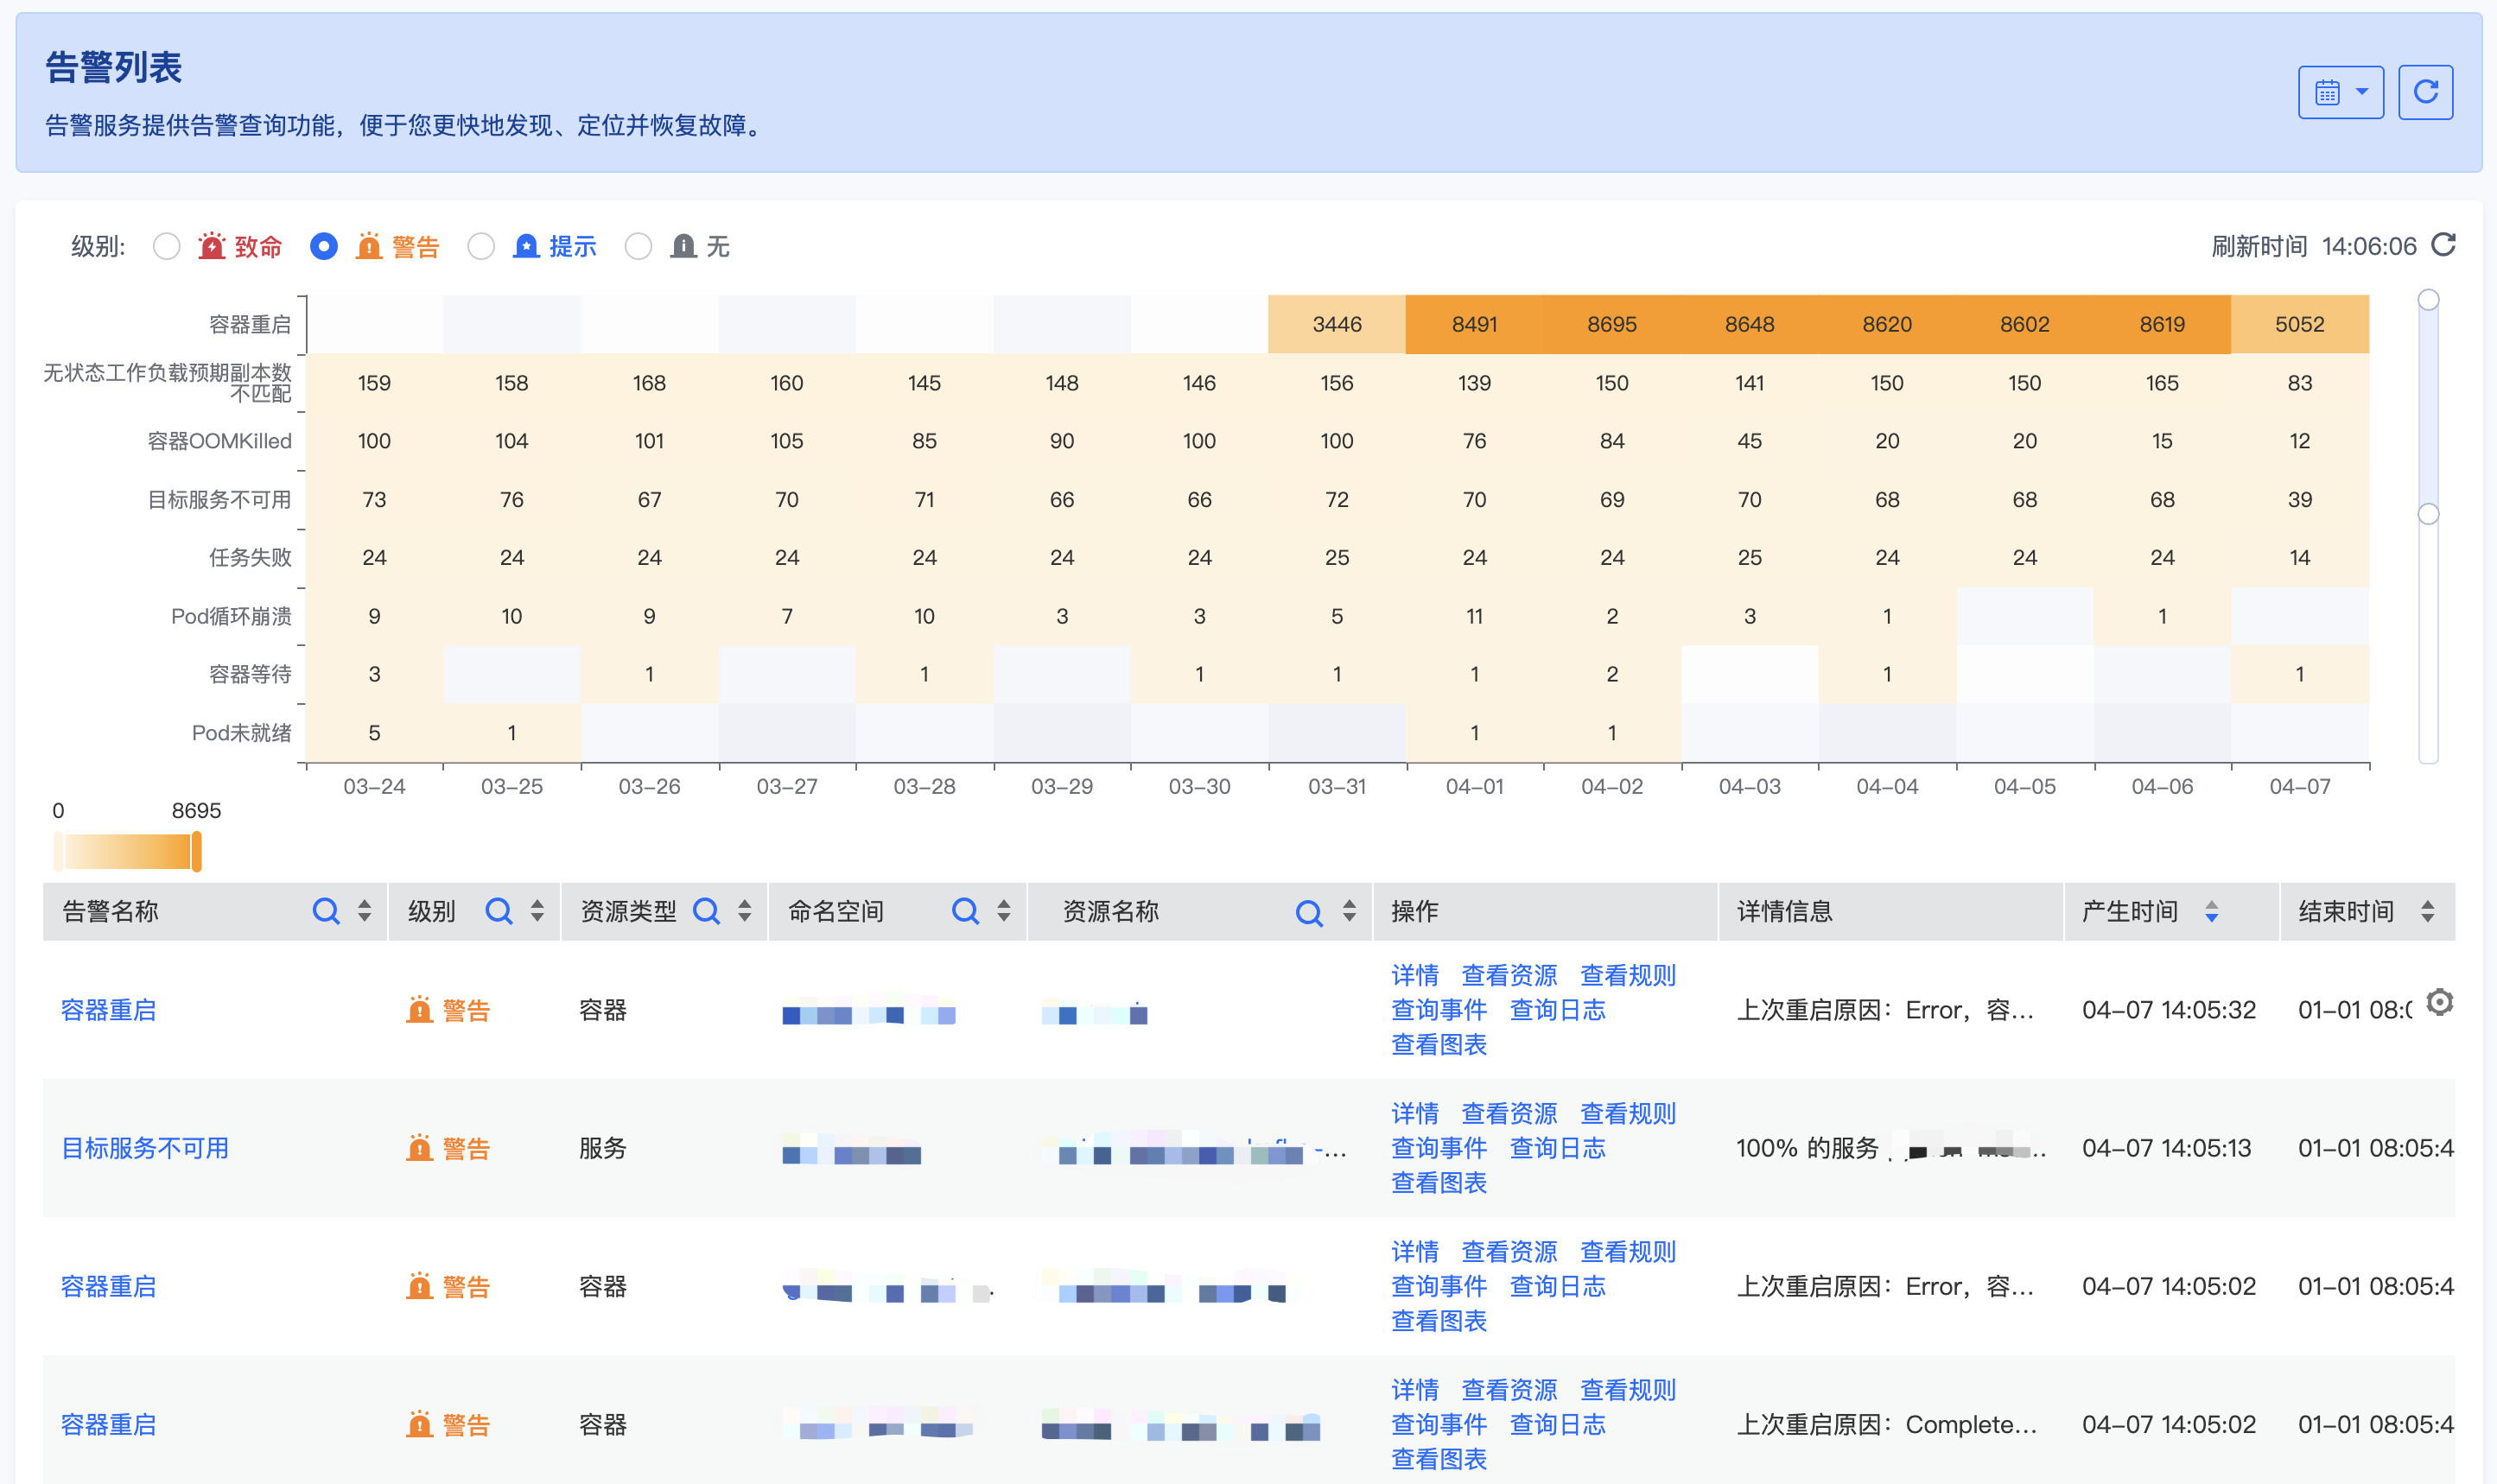Click the 服务 resource type cell
Viewport: 2497px width, 1484px height.
coord(603,1148)
